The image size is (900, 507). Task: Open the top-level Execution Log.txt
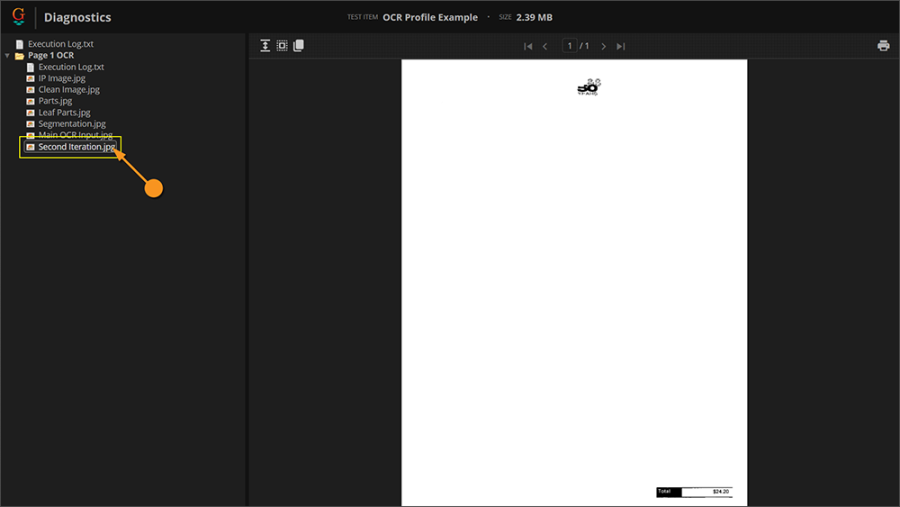(x=60, y=44)
